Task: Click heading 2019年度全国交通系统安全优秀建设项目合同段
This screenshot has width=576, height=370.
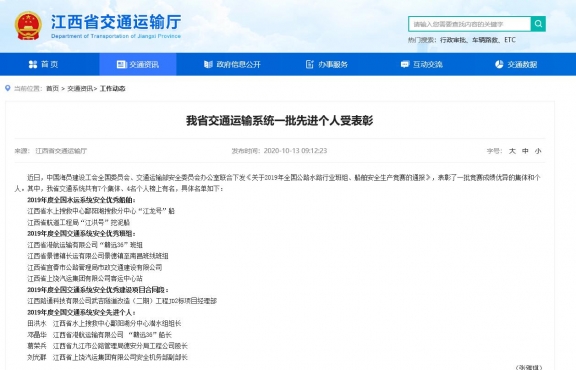Action: tap(98, 290)
